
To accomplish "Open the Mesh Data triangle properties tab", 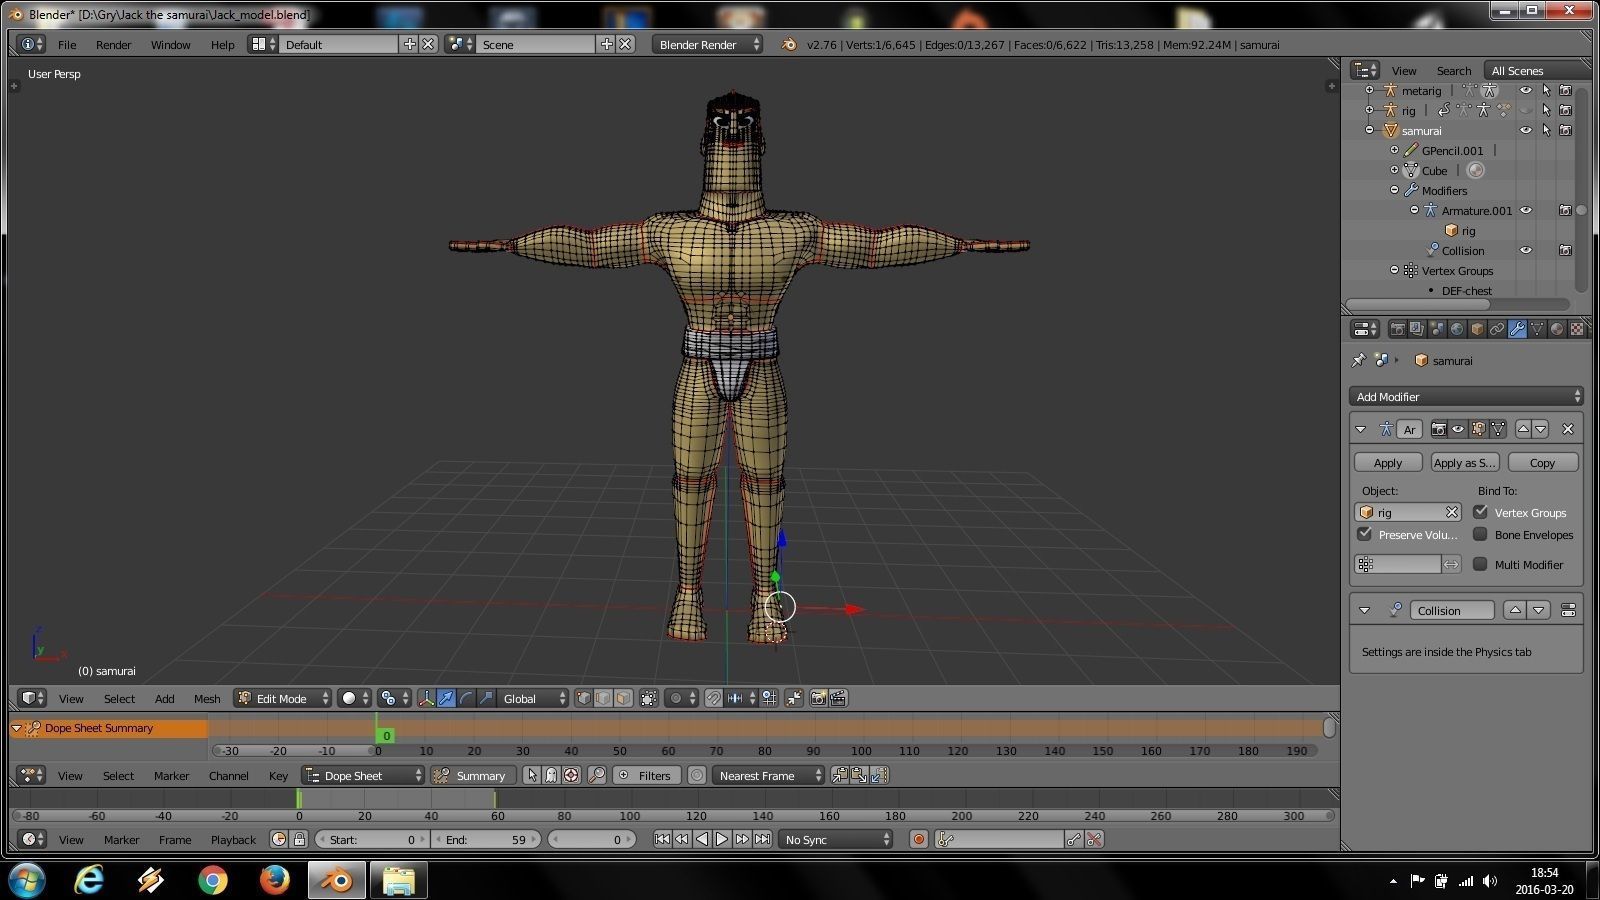I will [x=1537, y=329].
